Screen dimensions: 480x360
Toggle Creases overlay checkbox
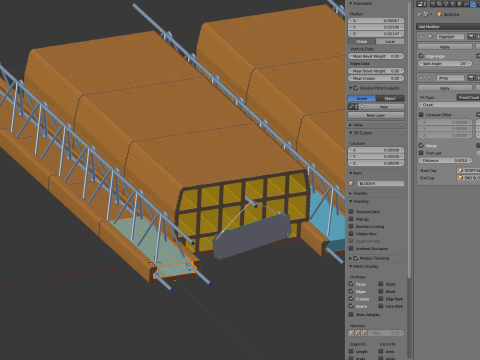351,299
